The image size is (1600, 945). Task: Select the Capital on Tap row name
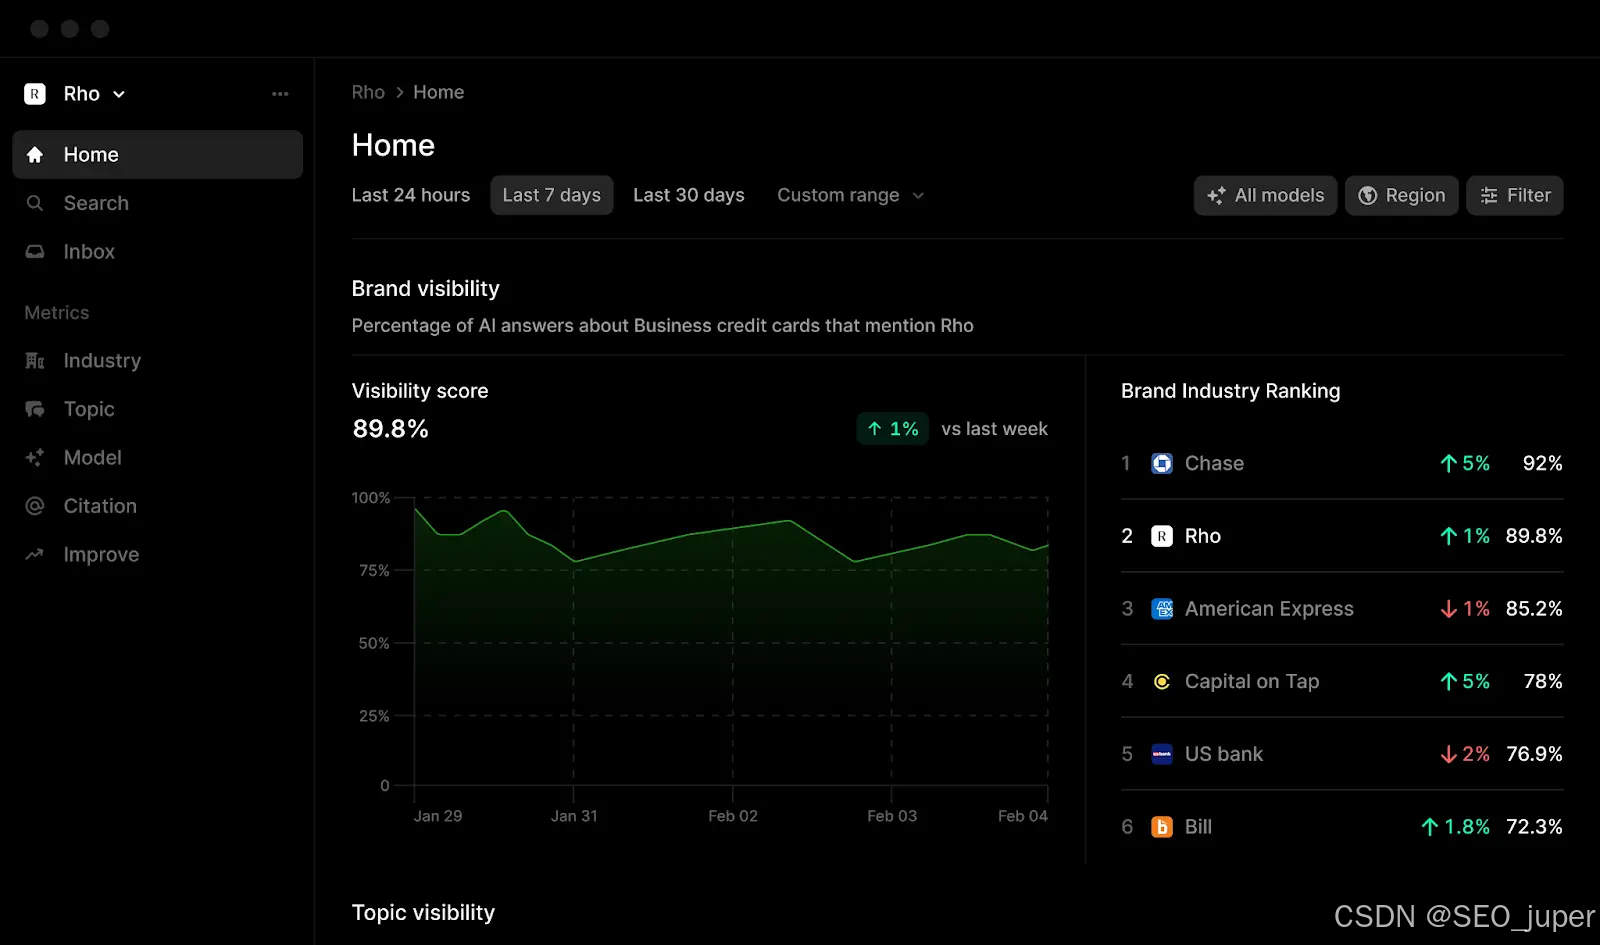point(1252,682)
